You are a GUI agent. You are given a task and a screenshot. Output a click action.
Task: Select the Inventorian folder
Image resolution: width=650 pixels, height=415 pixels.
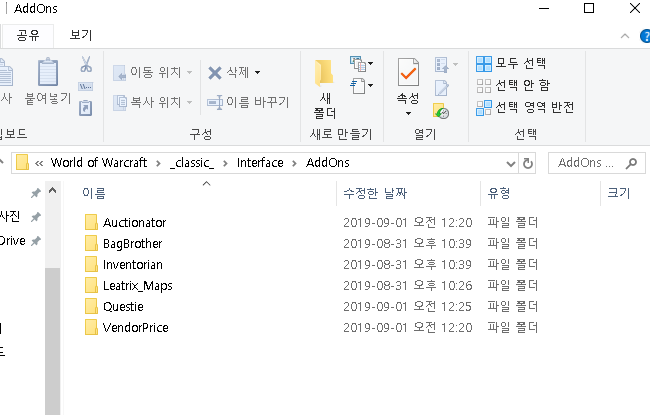133,265
